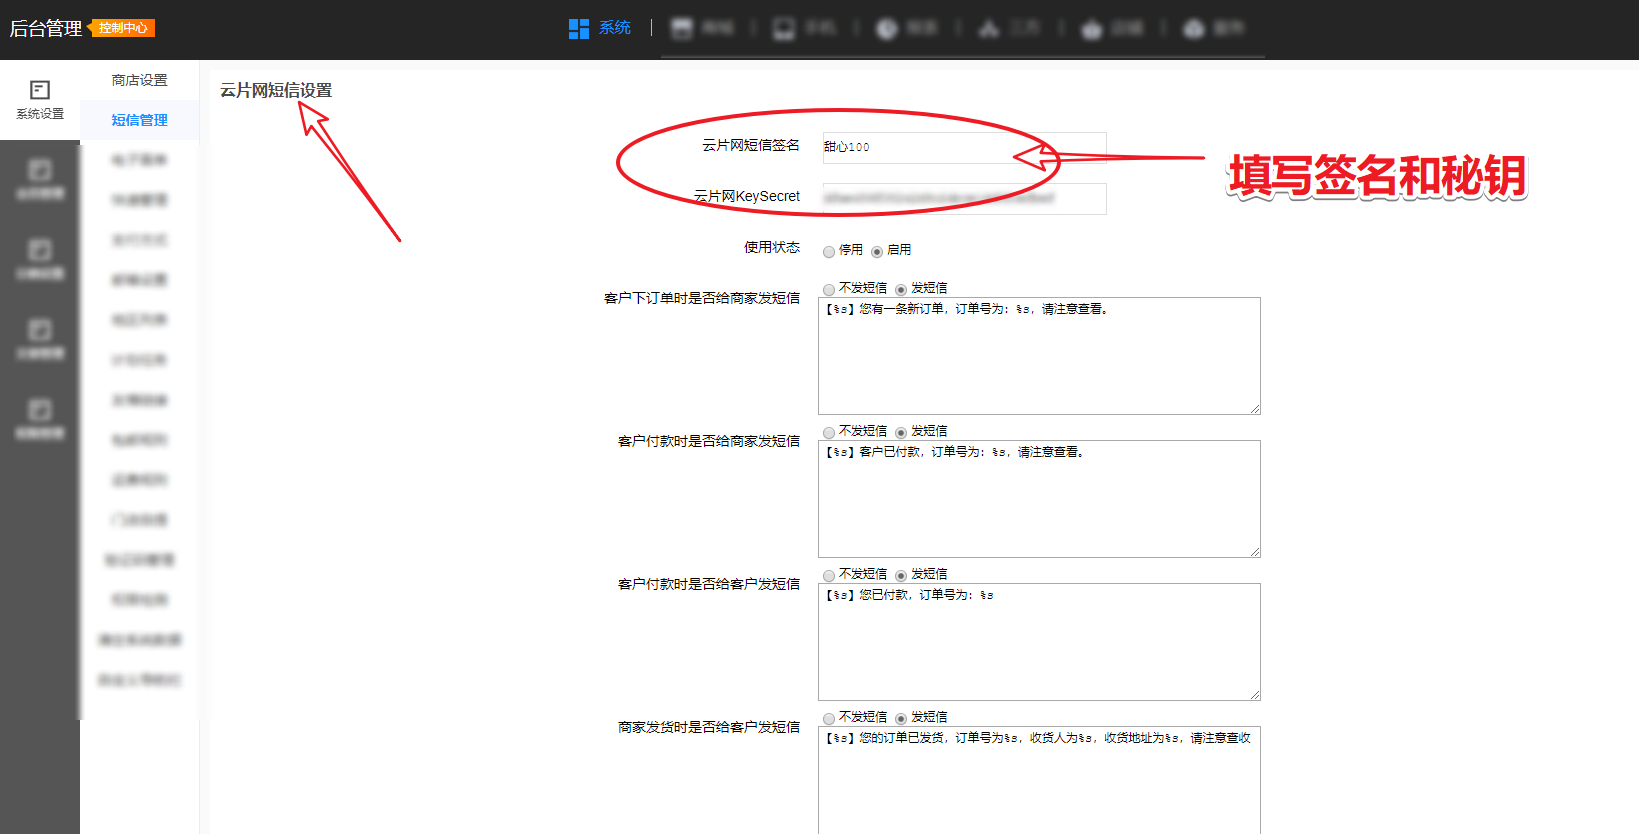Choose 不发短信 for 商家发货时是否给客户发短信
This screenshot has height=834, width=1639.
click(829, 719)
